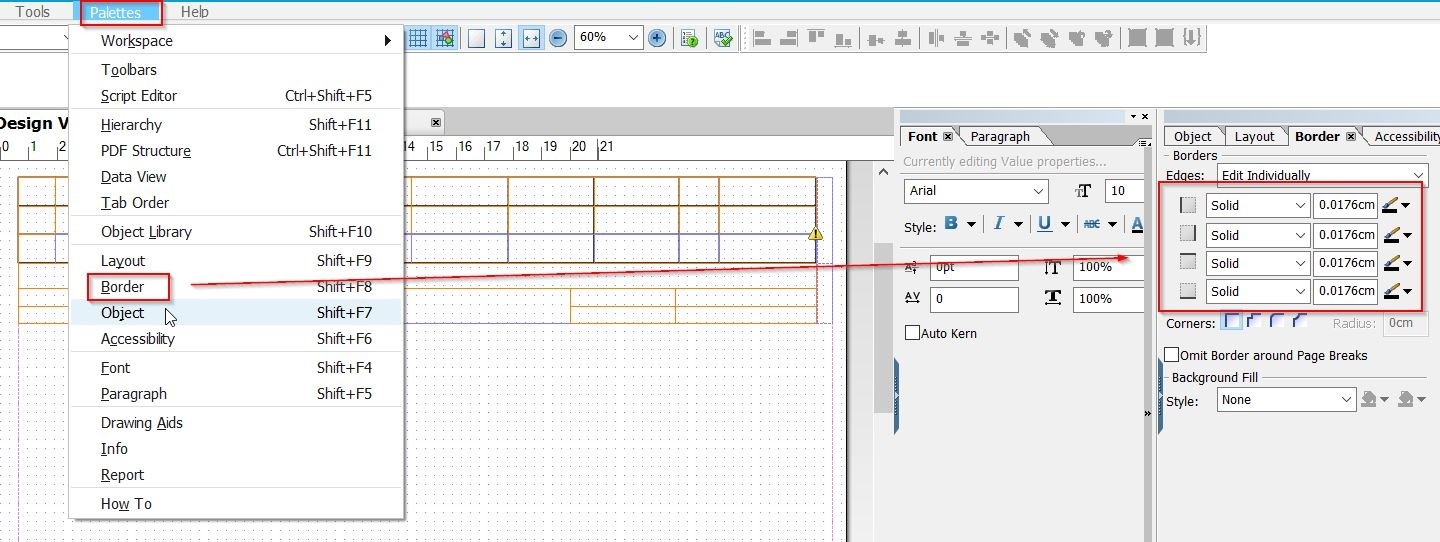
Task: Open the Help menu
Action: 195,12
